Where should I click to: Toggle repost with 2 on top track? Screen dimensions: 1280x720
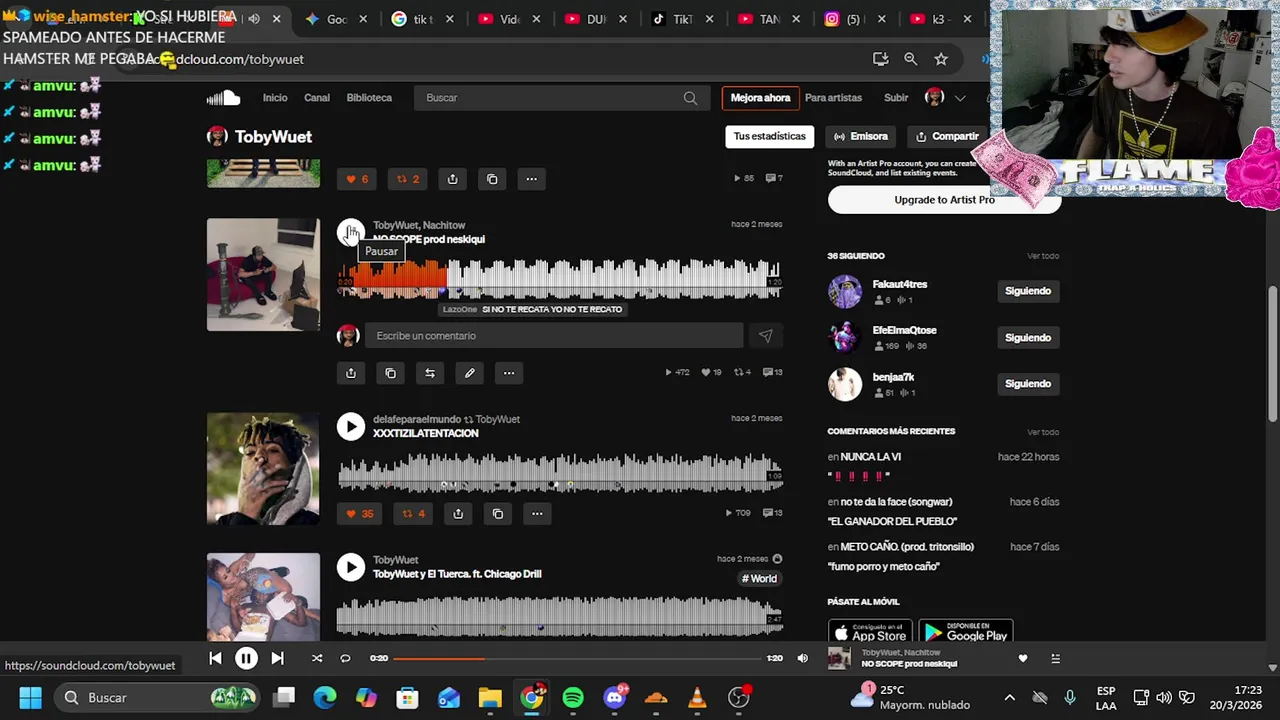click(x=408, y=179)
